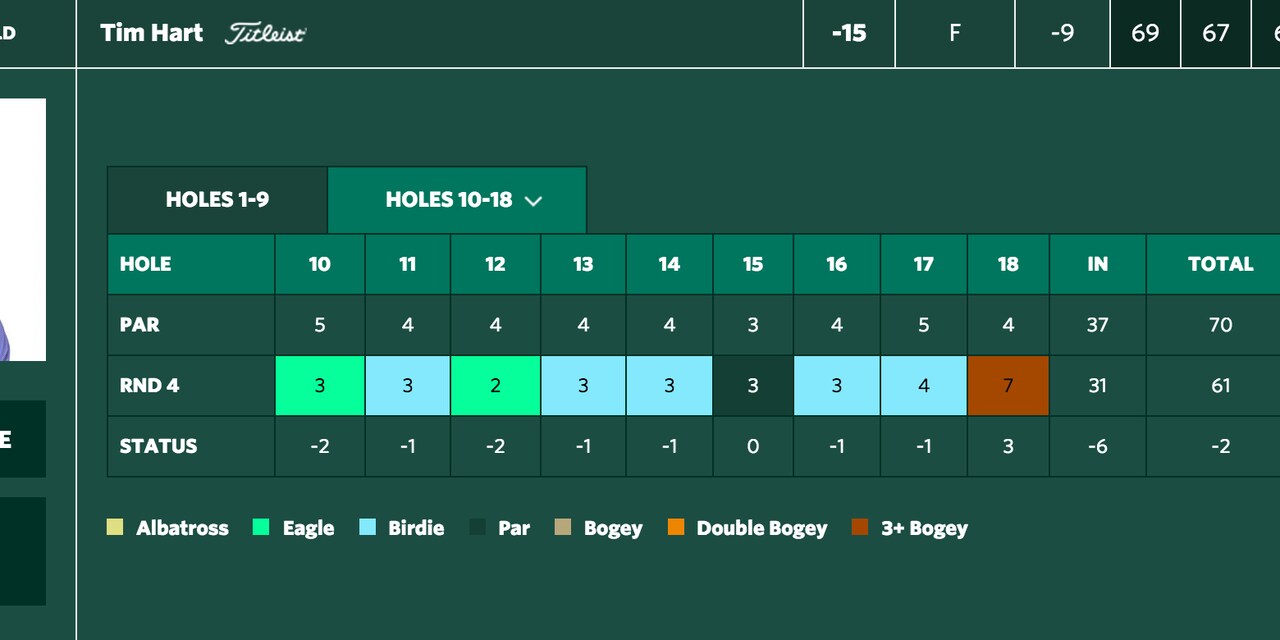The width and height of the screenshot is (1280, 640).
Task: Open the HOLES 10-18 dropdown chevron
Action: pos(534,200)
